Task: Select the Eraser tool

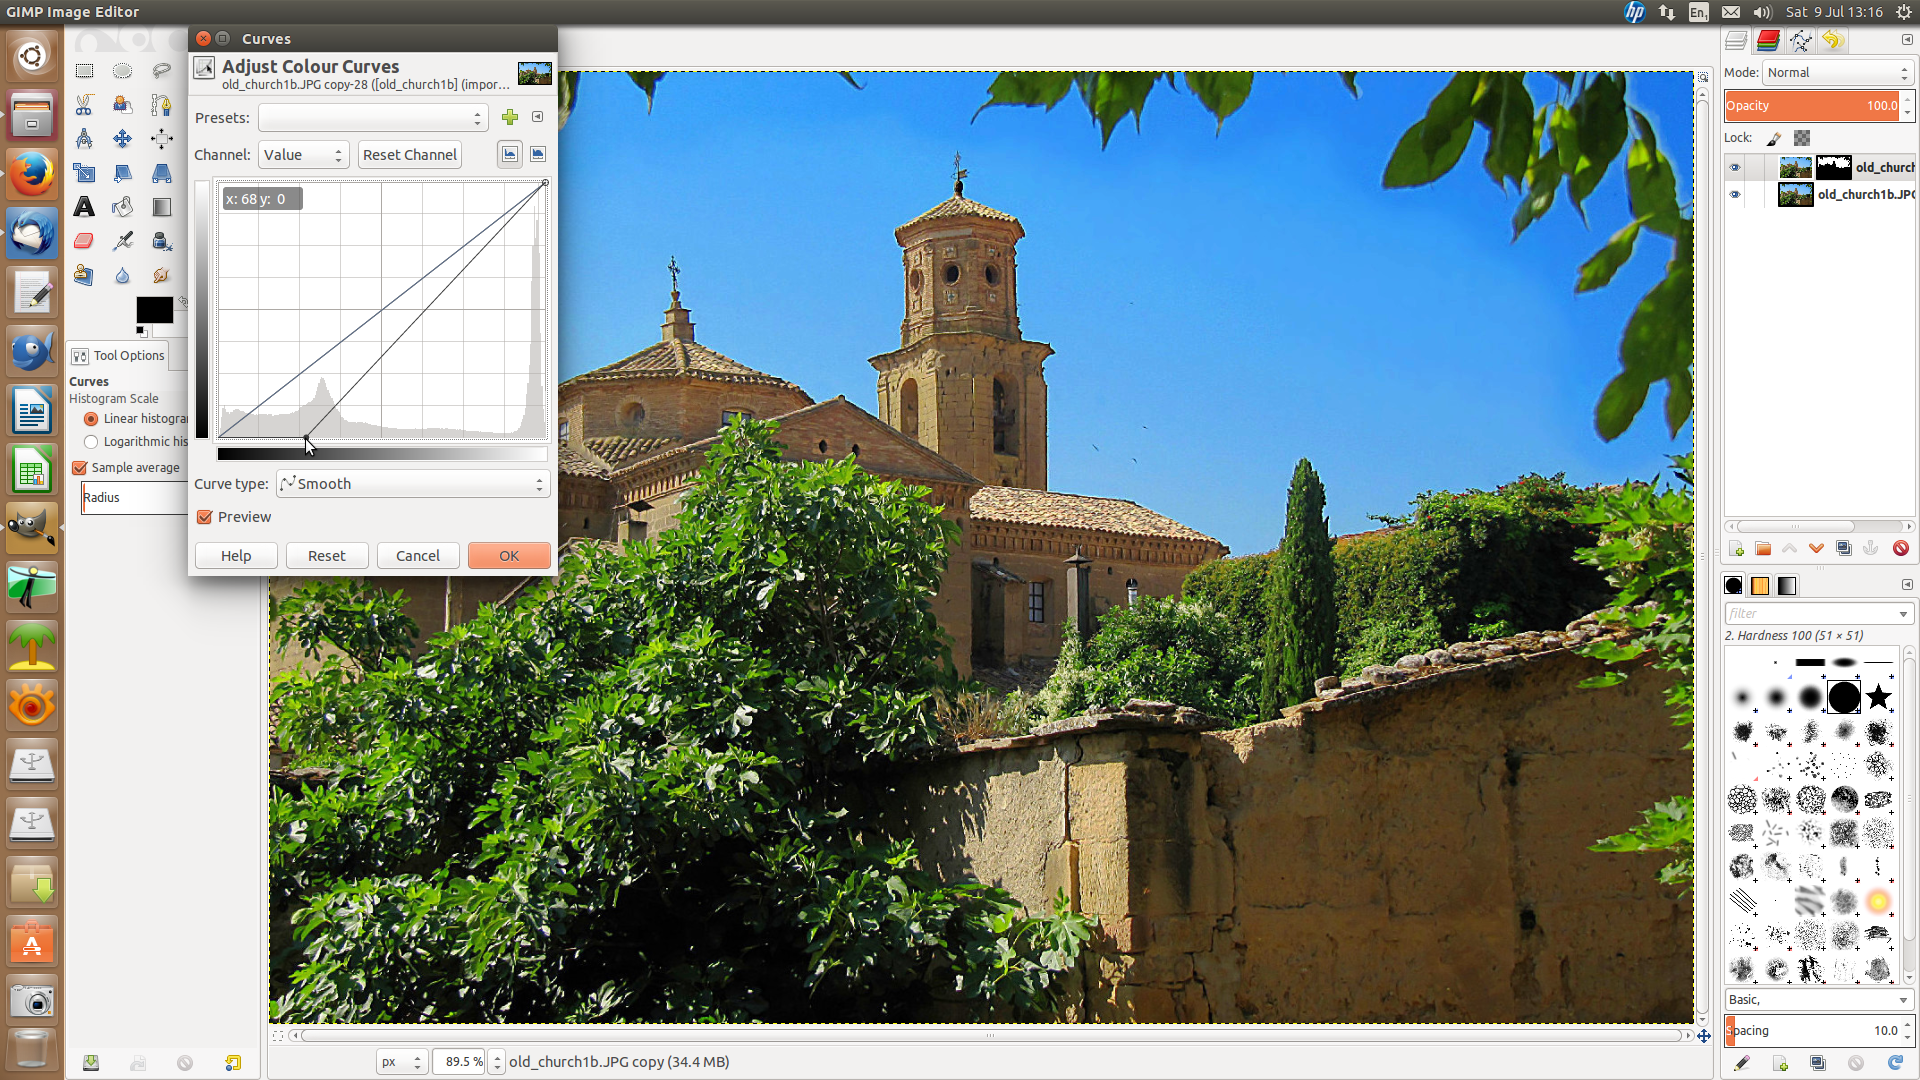Action: [84, 241]
